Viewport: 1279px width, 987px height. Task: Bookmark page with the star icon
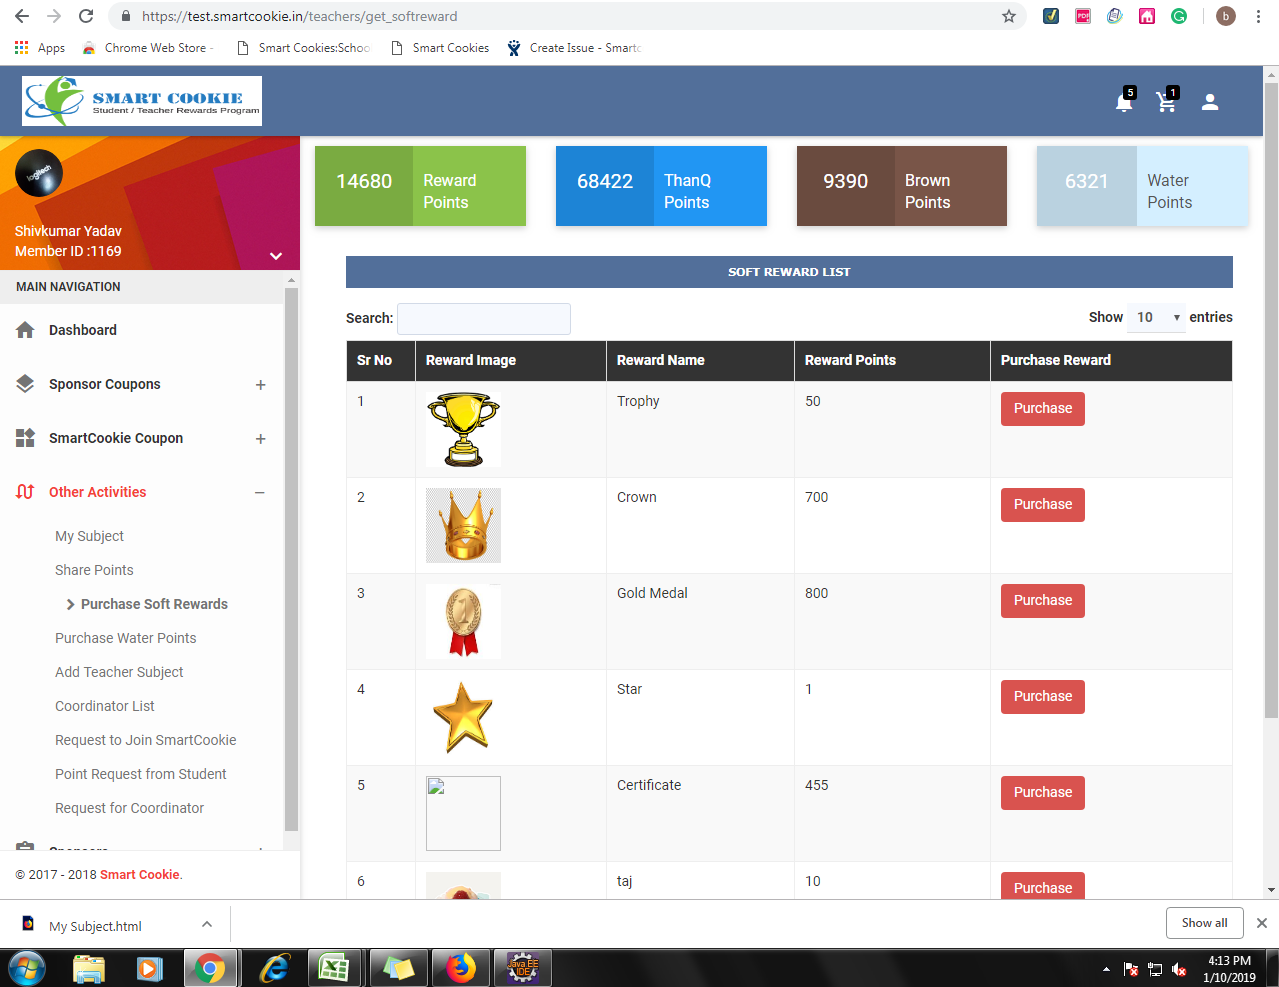(1009, 16)
